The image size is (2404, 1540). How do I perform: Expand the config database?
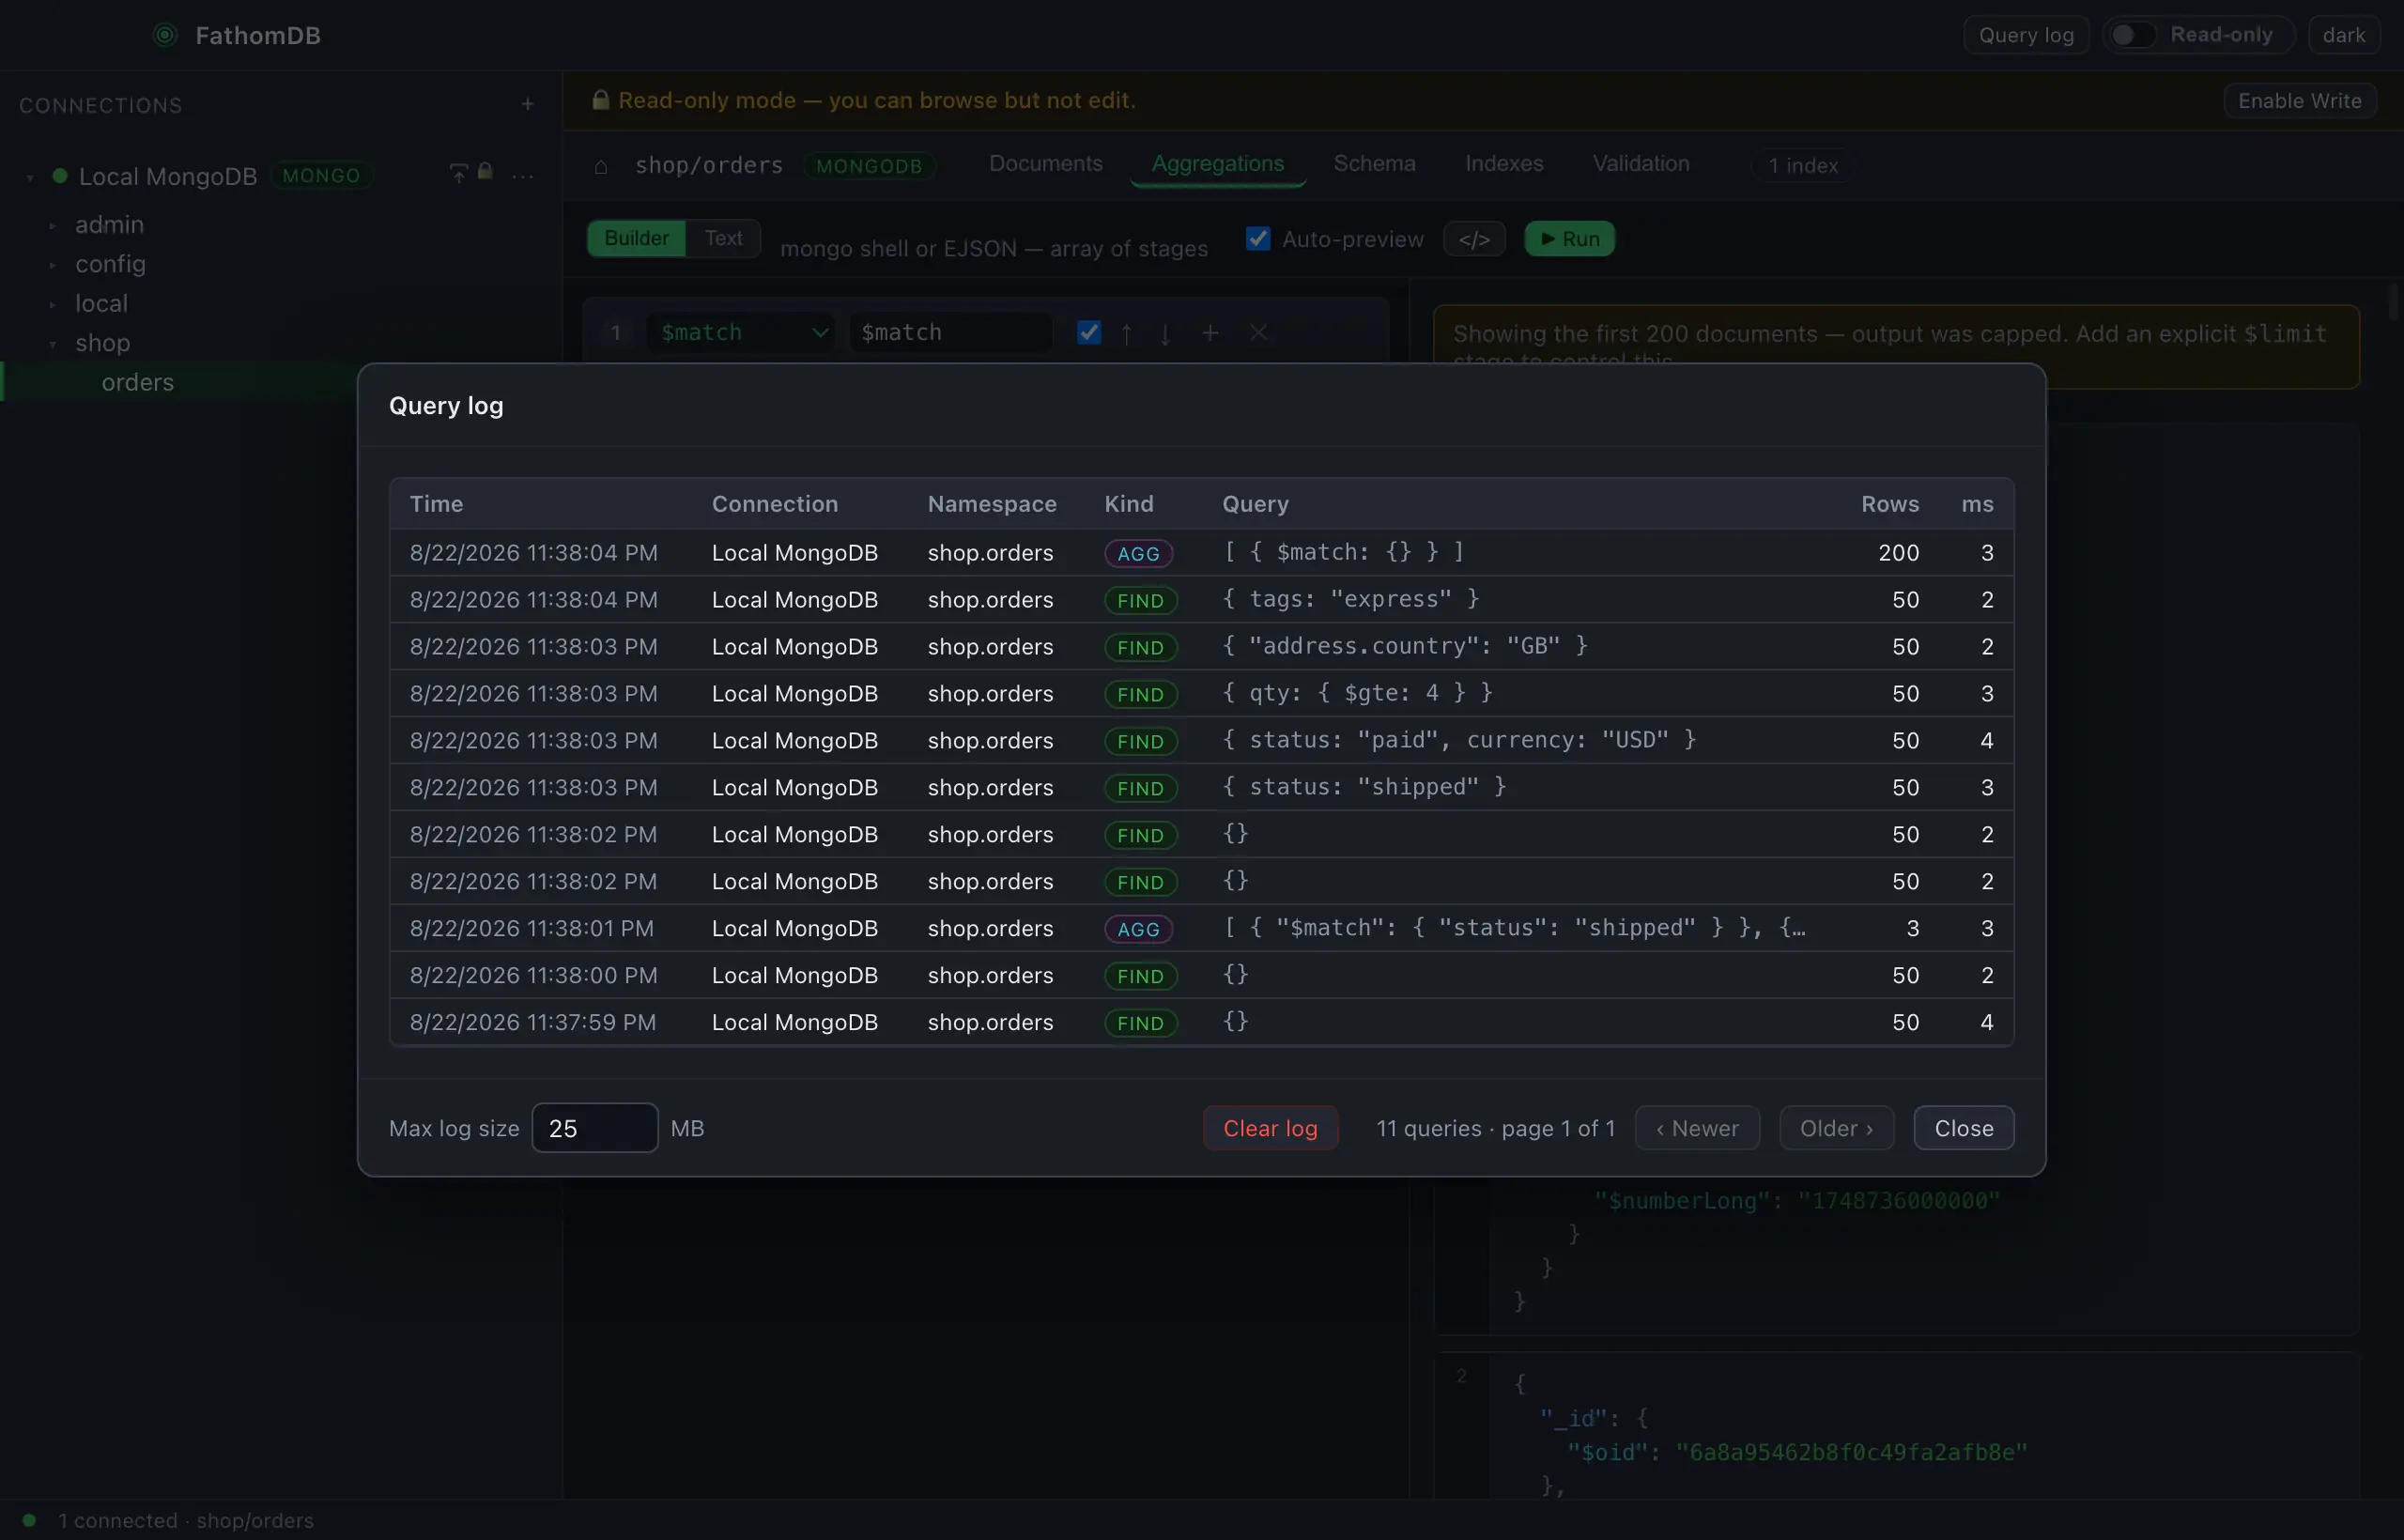[53, 265]
